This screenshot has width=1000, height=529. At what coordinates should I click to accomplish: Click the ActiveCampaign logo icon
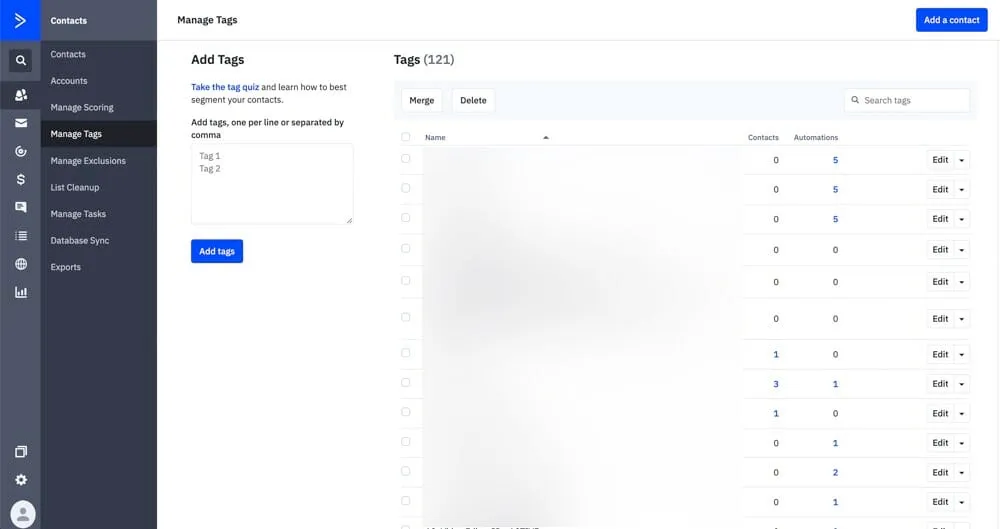pos(20,20)
